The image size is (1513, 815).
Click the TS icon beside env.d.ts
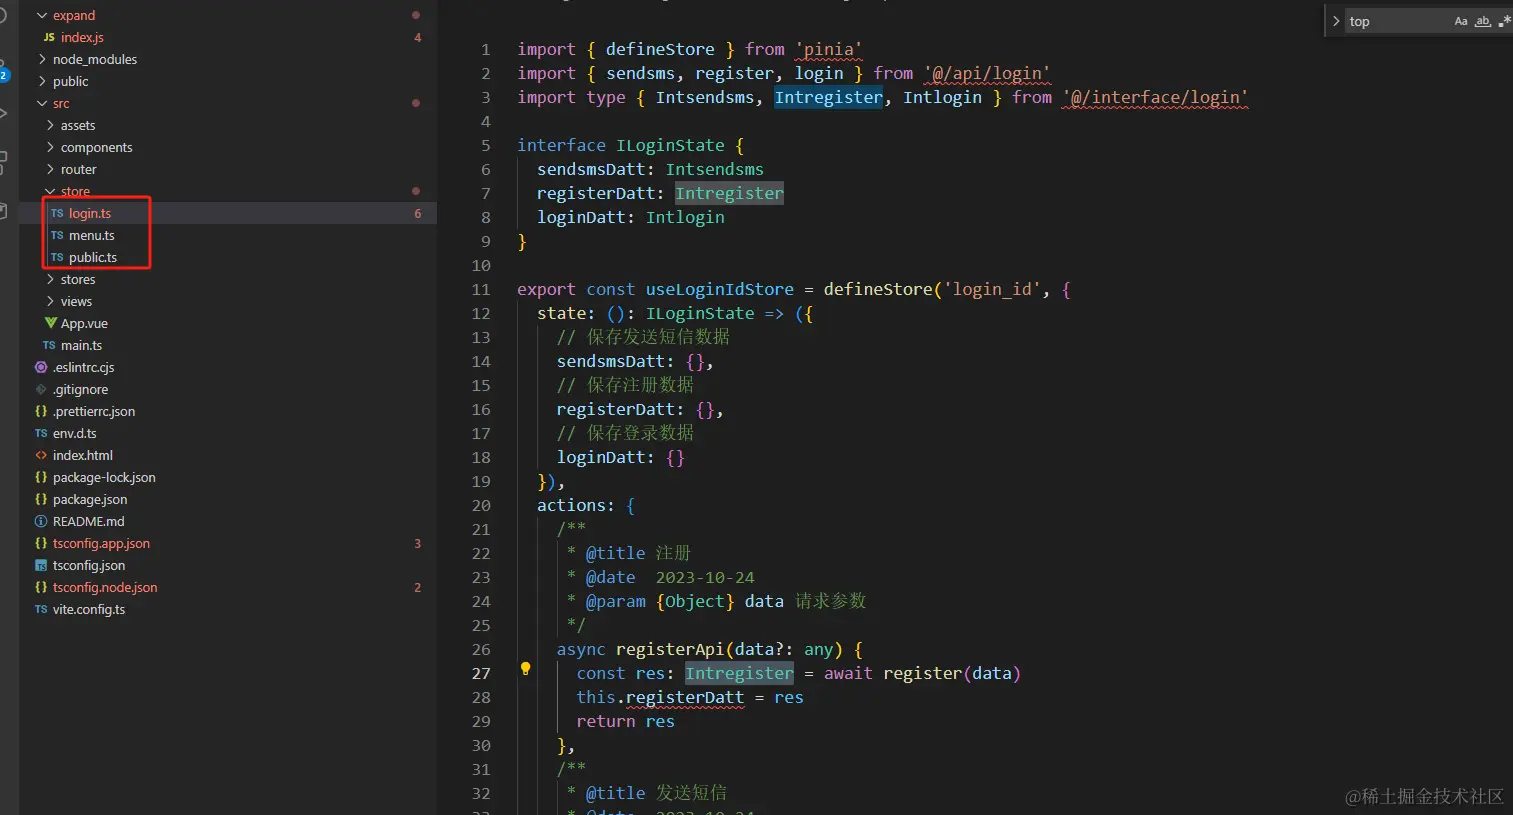(x=41, y=433)
